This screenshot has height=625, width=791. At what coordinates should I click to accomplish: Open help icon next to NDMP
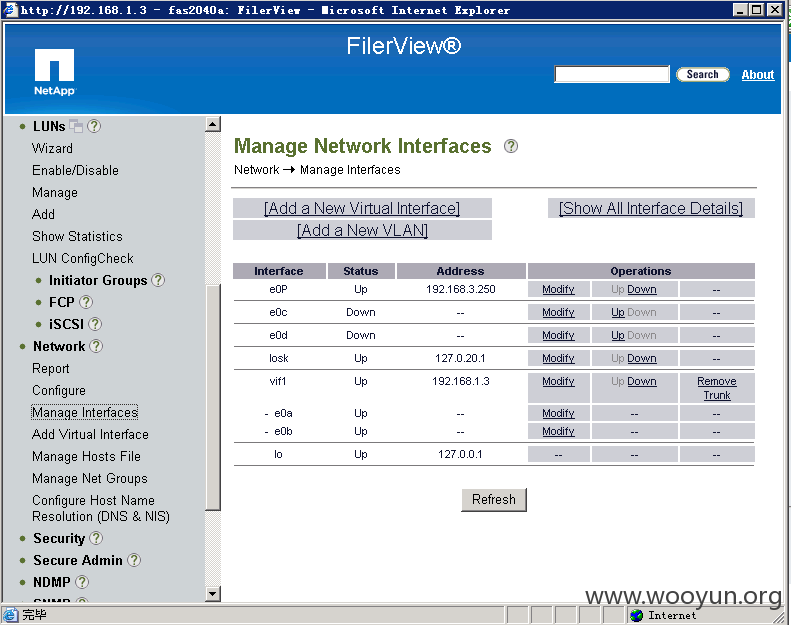(82, 582)
